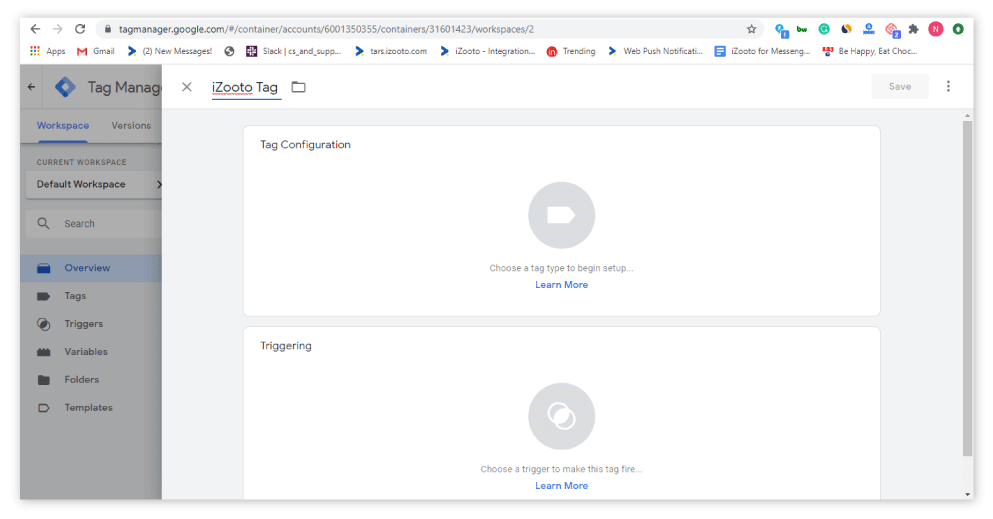The width and height of the screenshot is (993, 519).
Task: Open the three-dot more options menu
Action: [948, 87]
